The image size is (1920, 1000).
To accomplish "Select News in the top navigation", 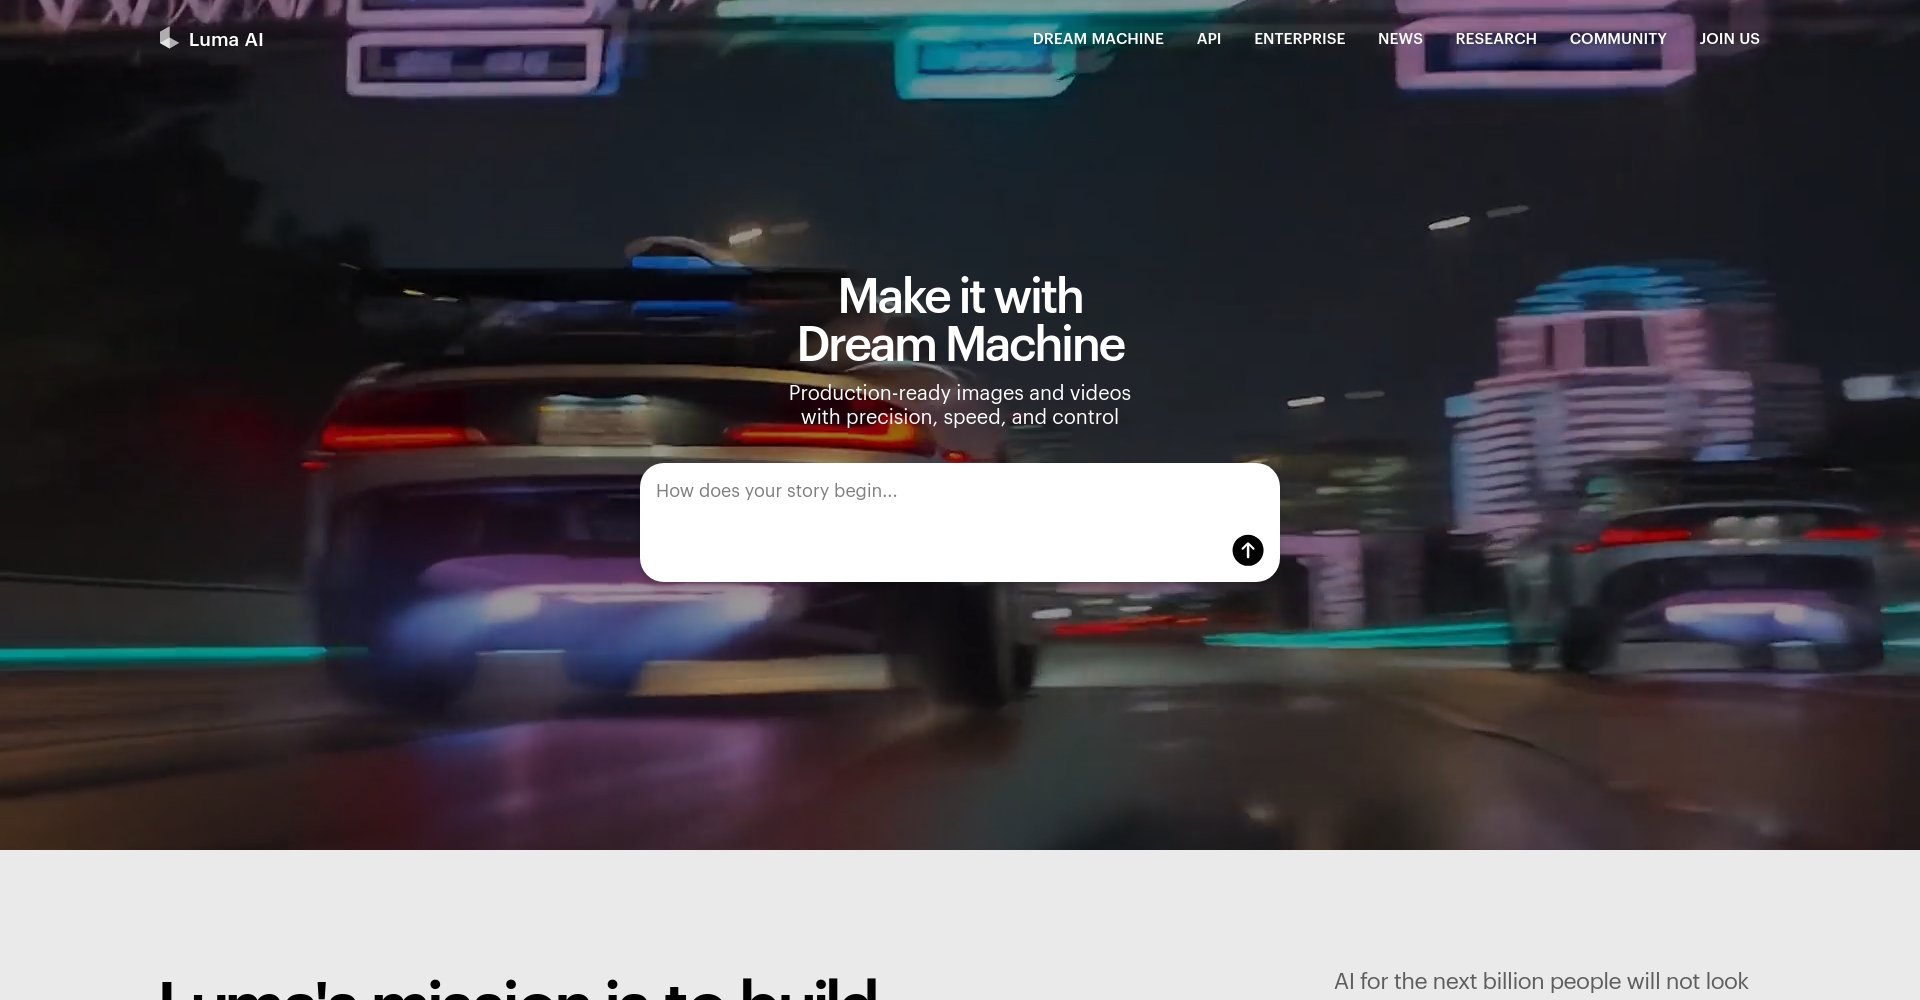I will pos(1399,39).
